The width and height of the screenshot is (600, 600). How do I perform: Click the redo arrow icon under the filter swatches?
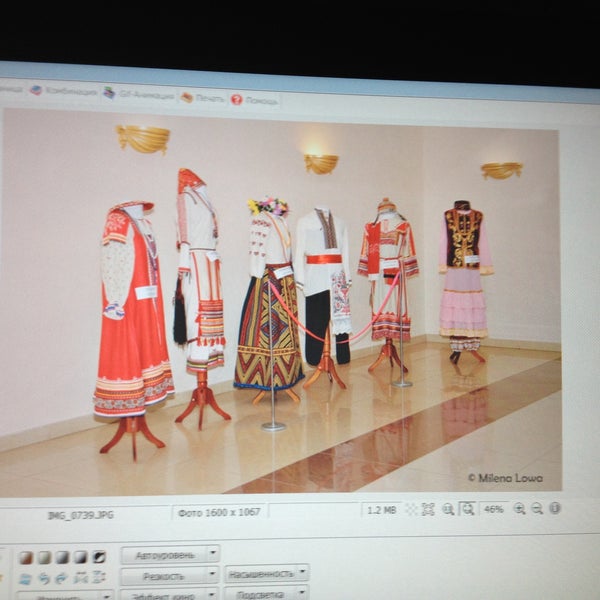[63, 578]
